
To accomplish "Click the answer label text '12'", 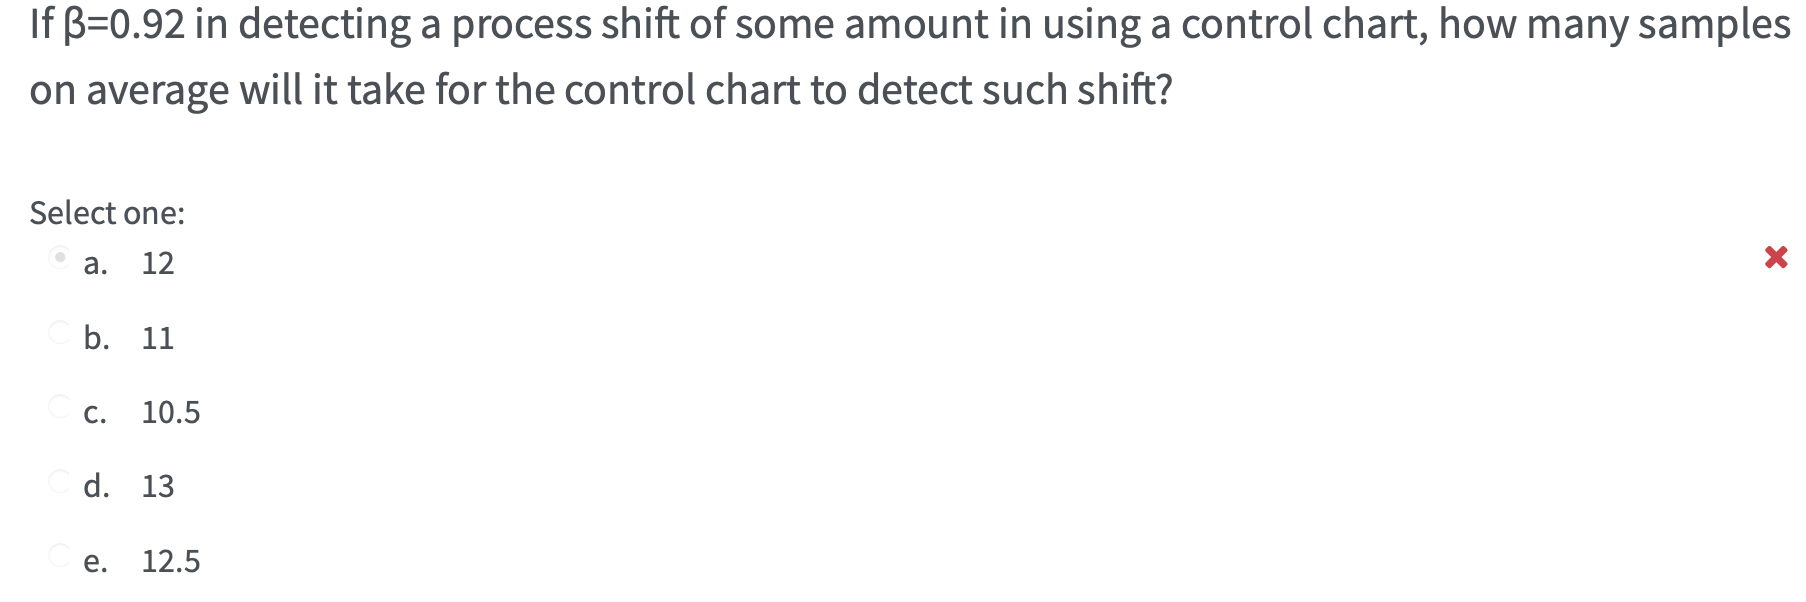I will pyautogui.click(x=157, y=263).
